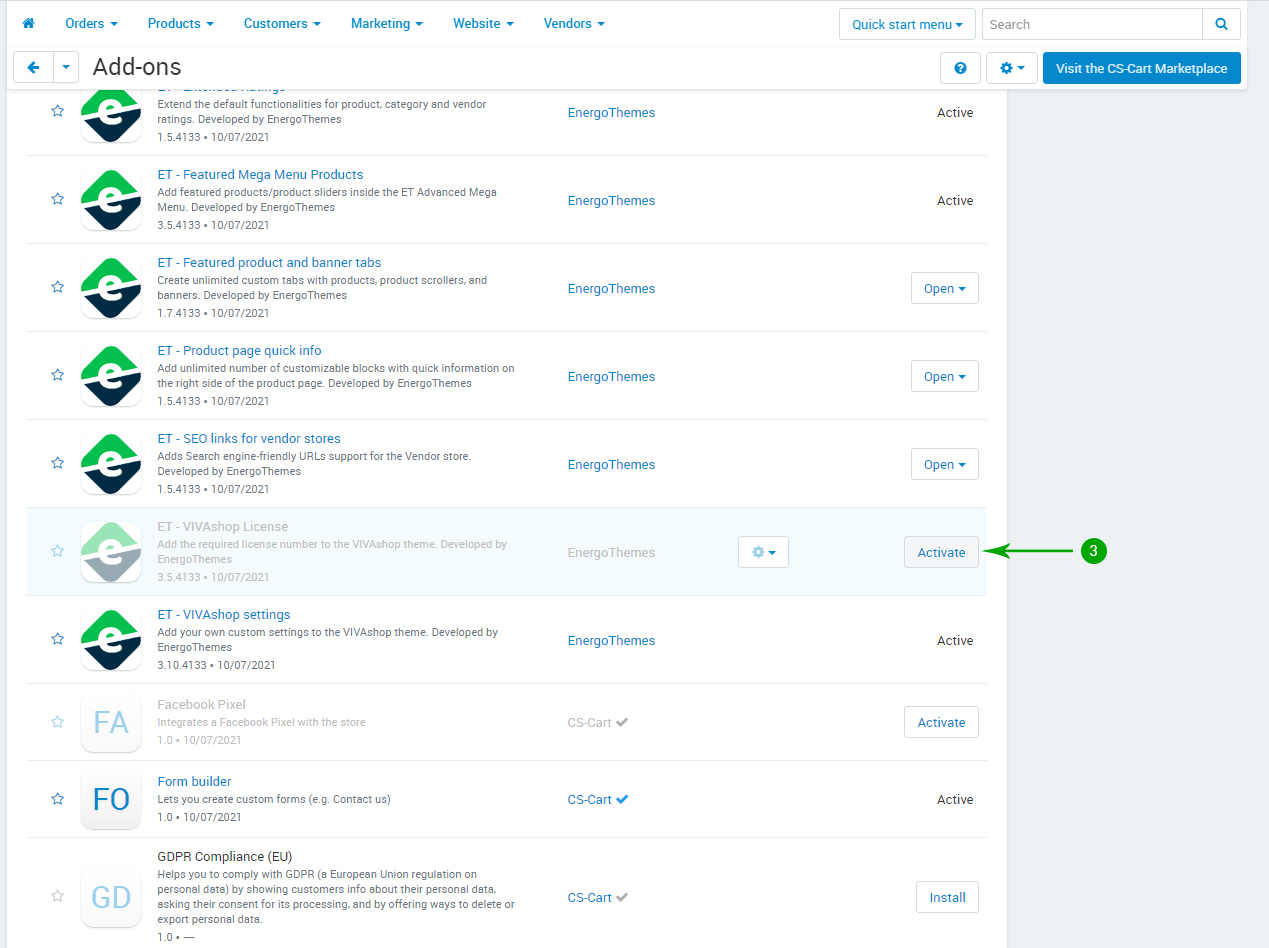Open ET - SEO links for vendor stores link

click(249, 438)
